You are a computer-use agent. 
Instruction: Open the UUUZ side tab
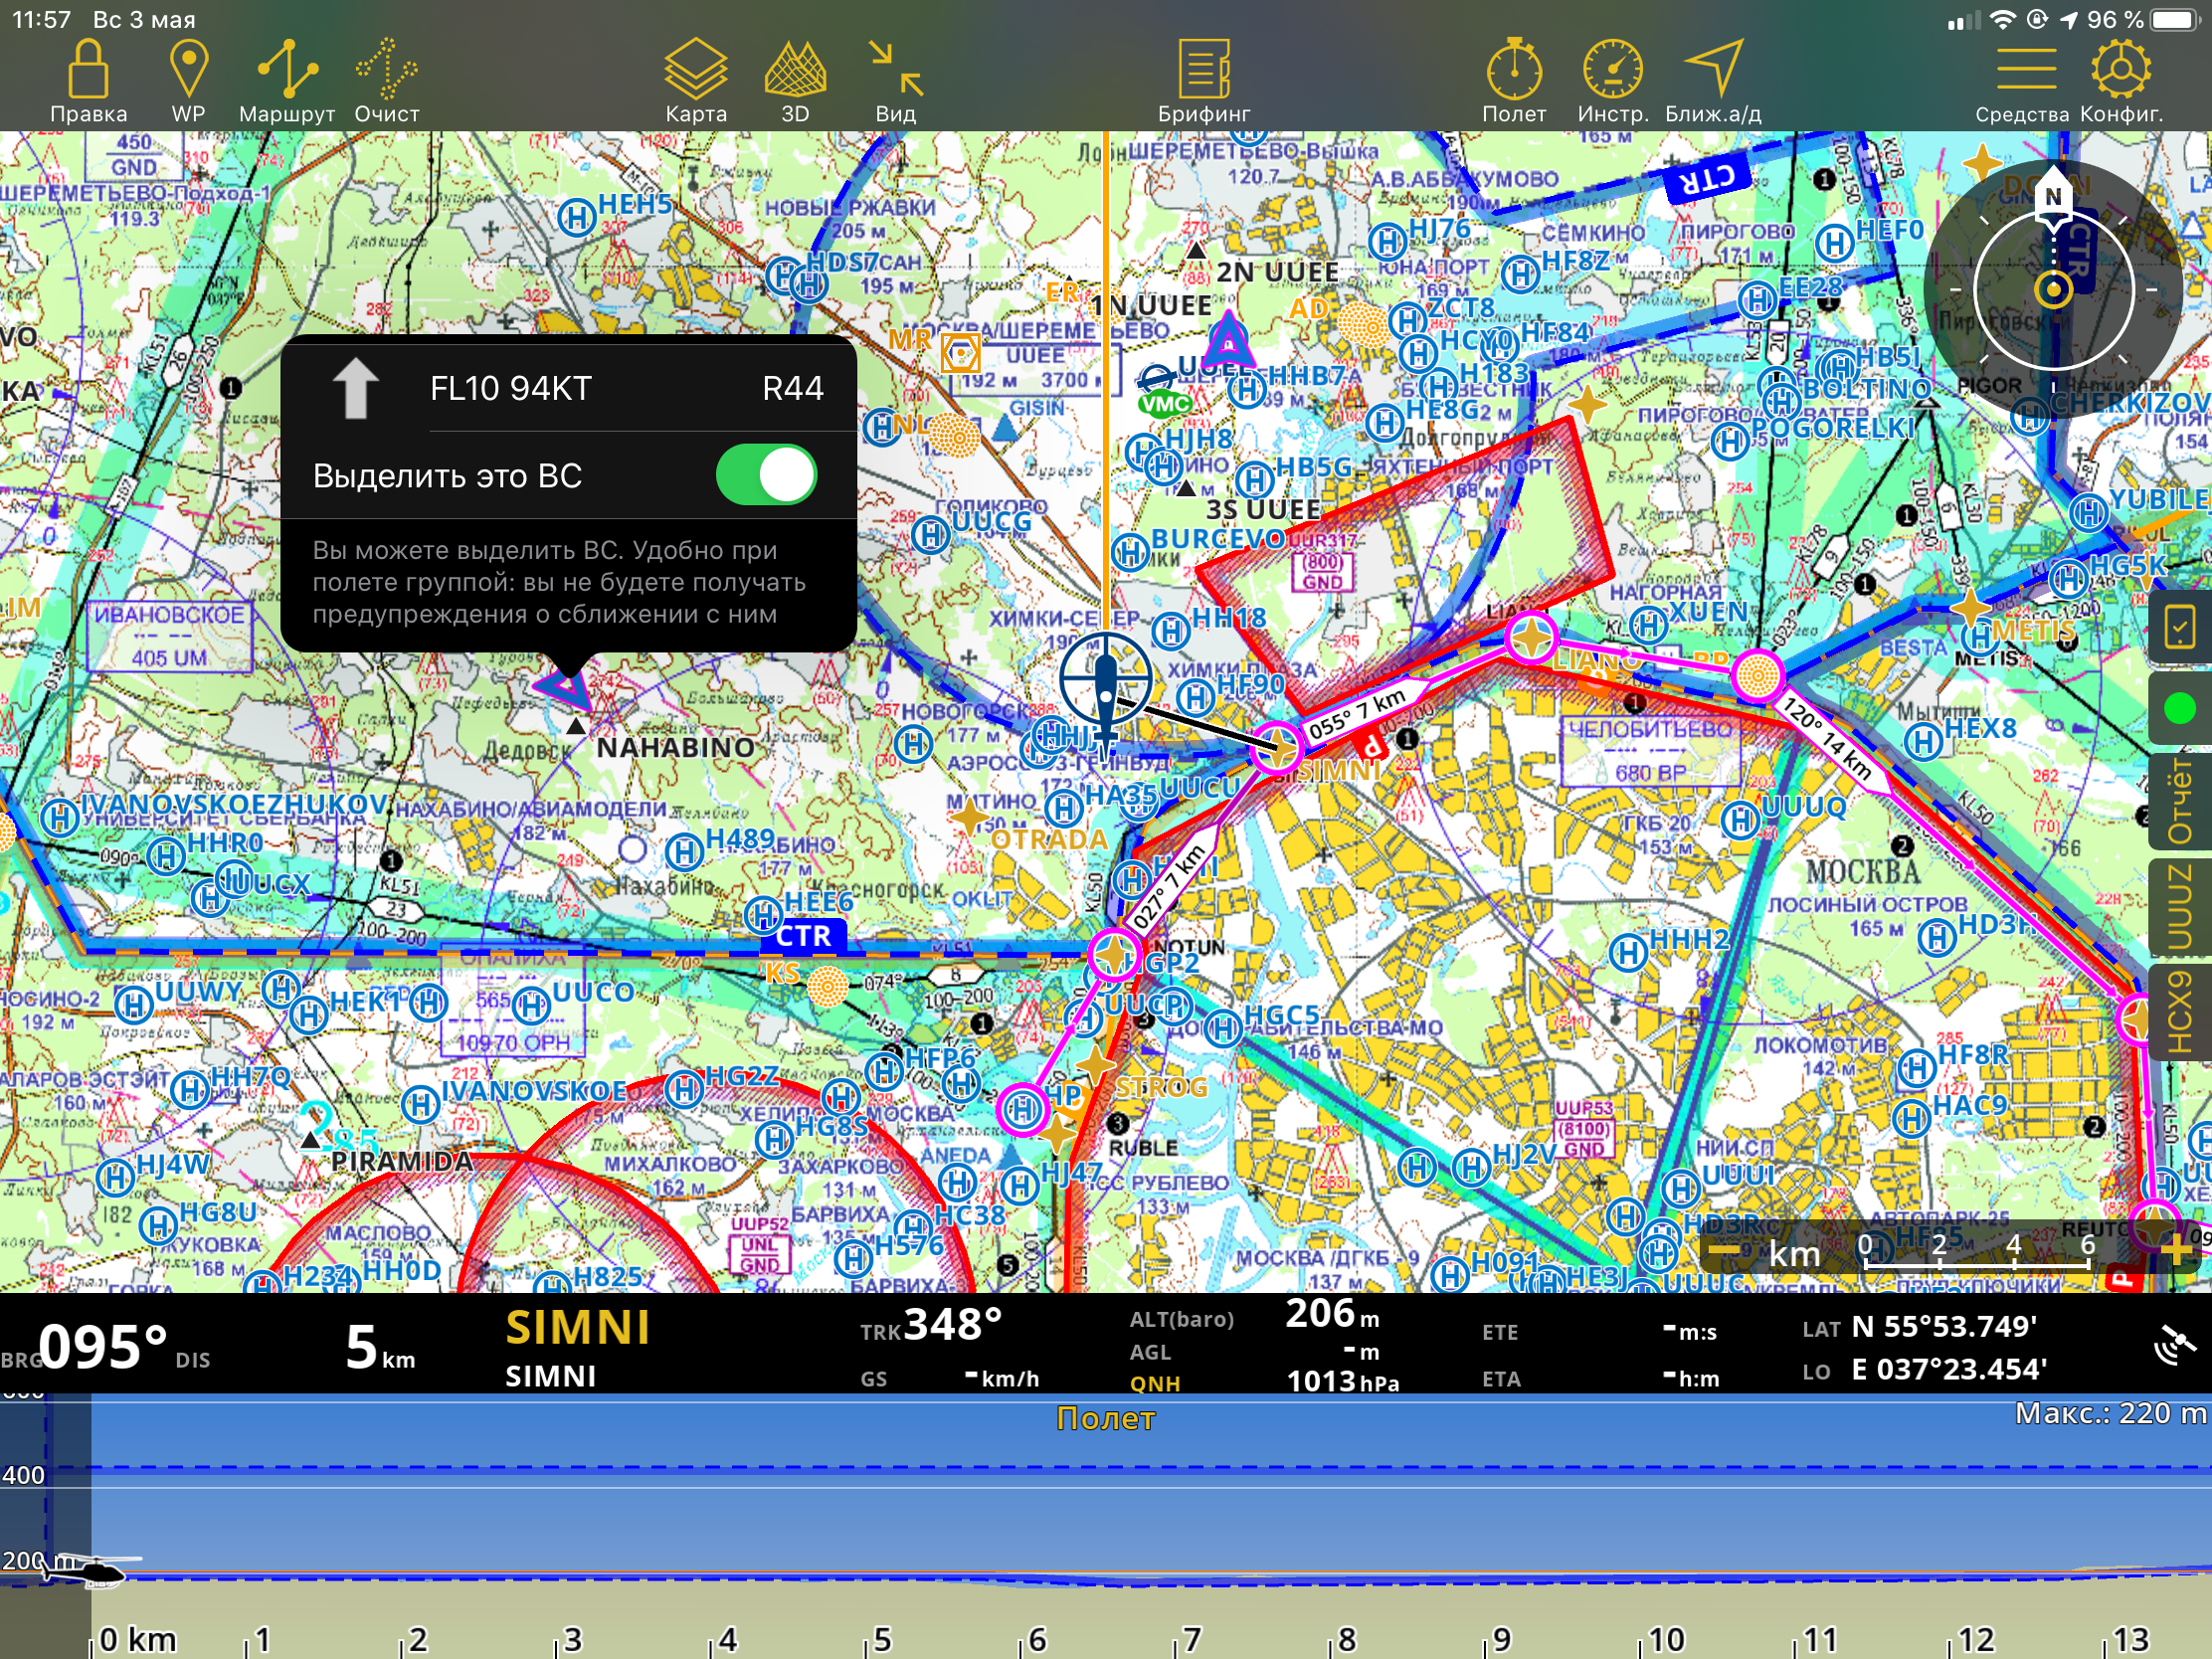click(x=2179, y=906)
